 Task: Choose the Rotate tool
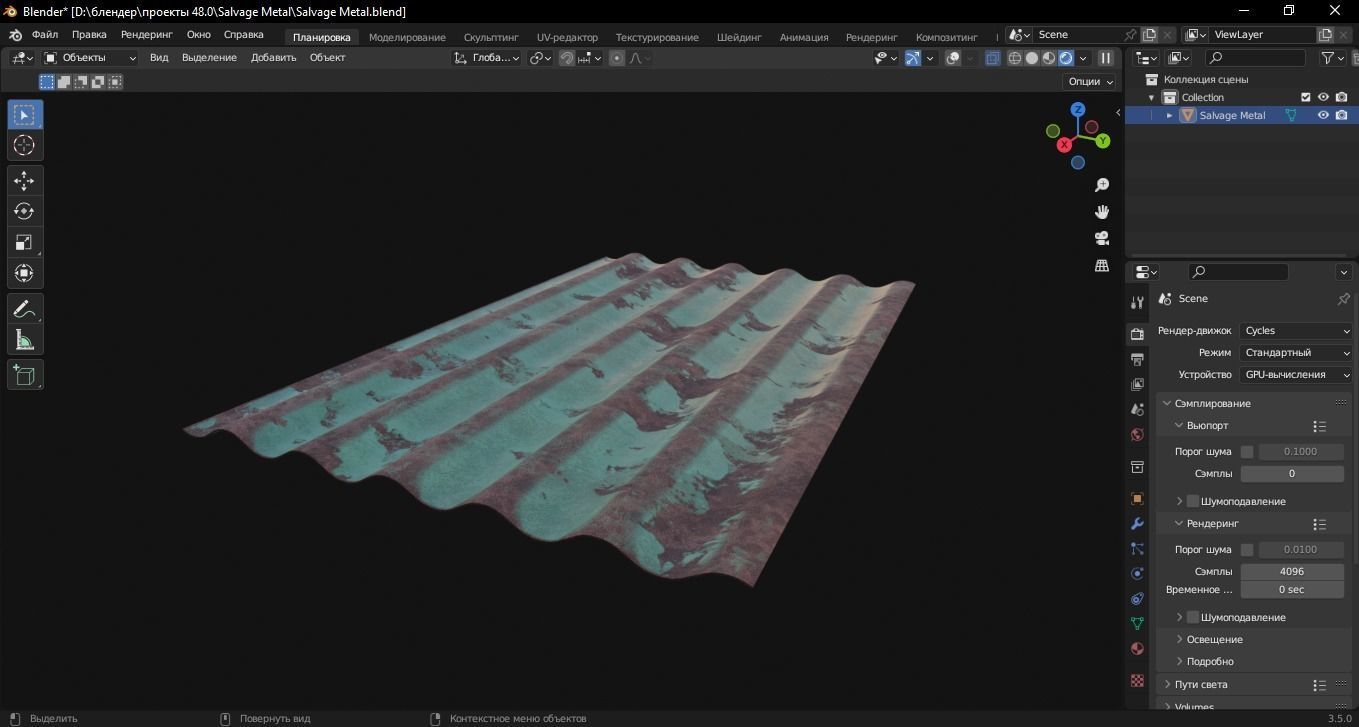pyautogui.click(x=24, y=212)
